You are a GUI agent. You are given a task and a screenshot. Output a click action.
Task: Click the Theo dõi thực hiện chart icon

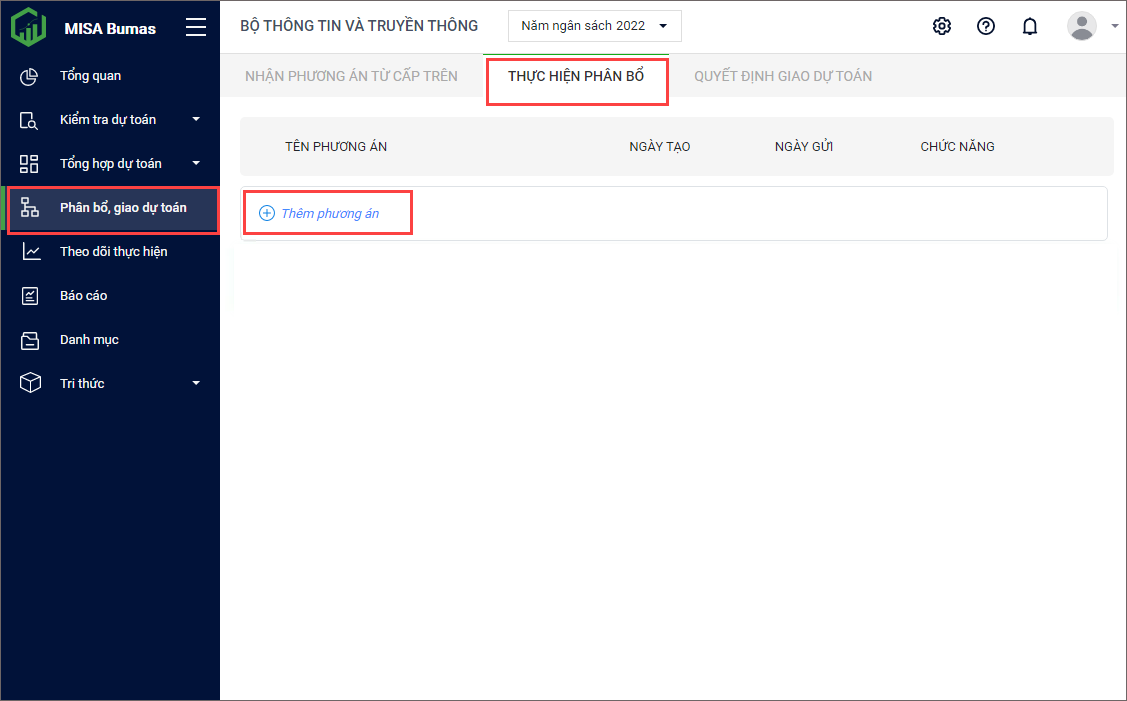(31, 252)
